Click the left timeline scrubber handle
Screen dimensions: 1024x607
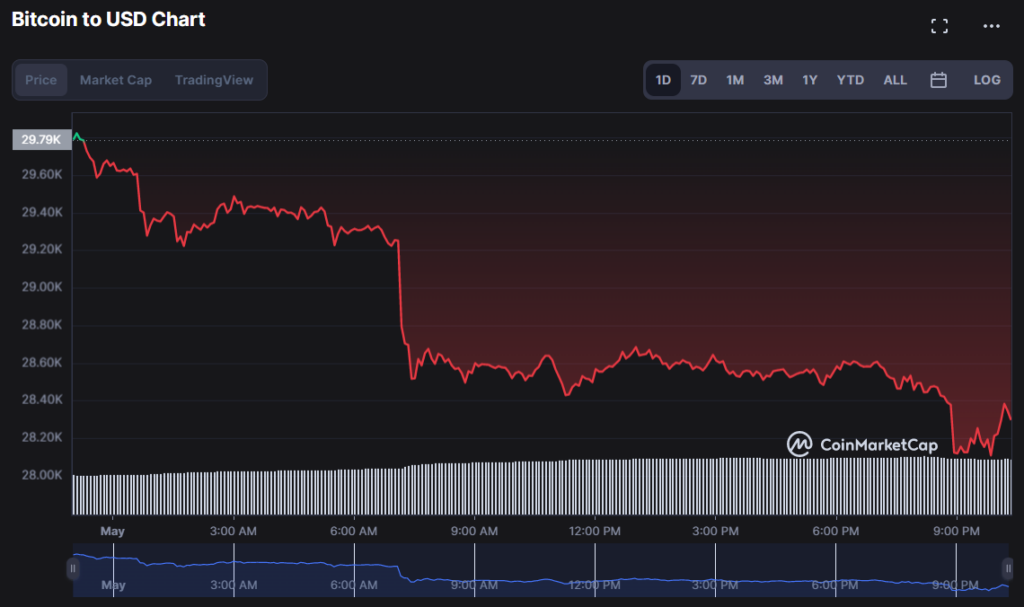point(73,569)
